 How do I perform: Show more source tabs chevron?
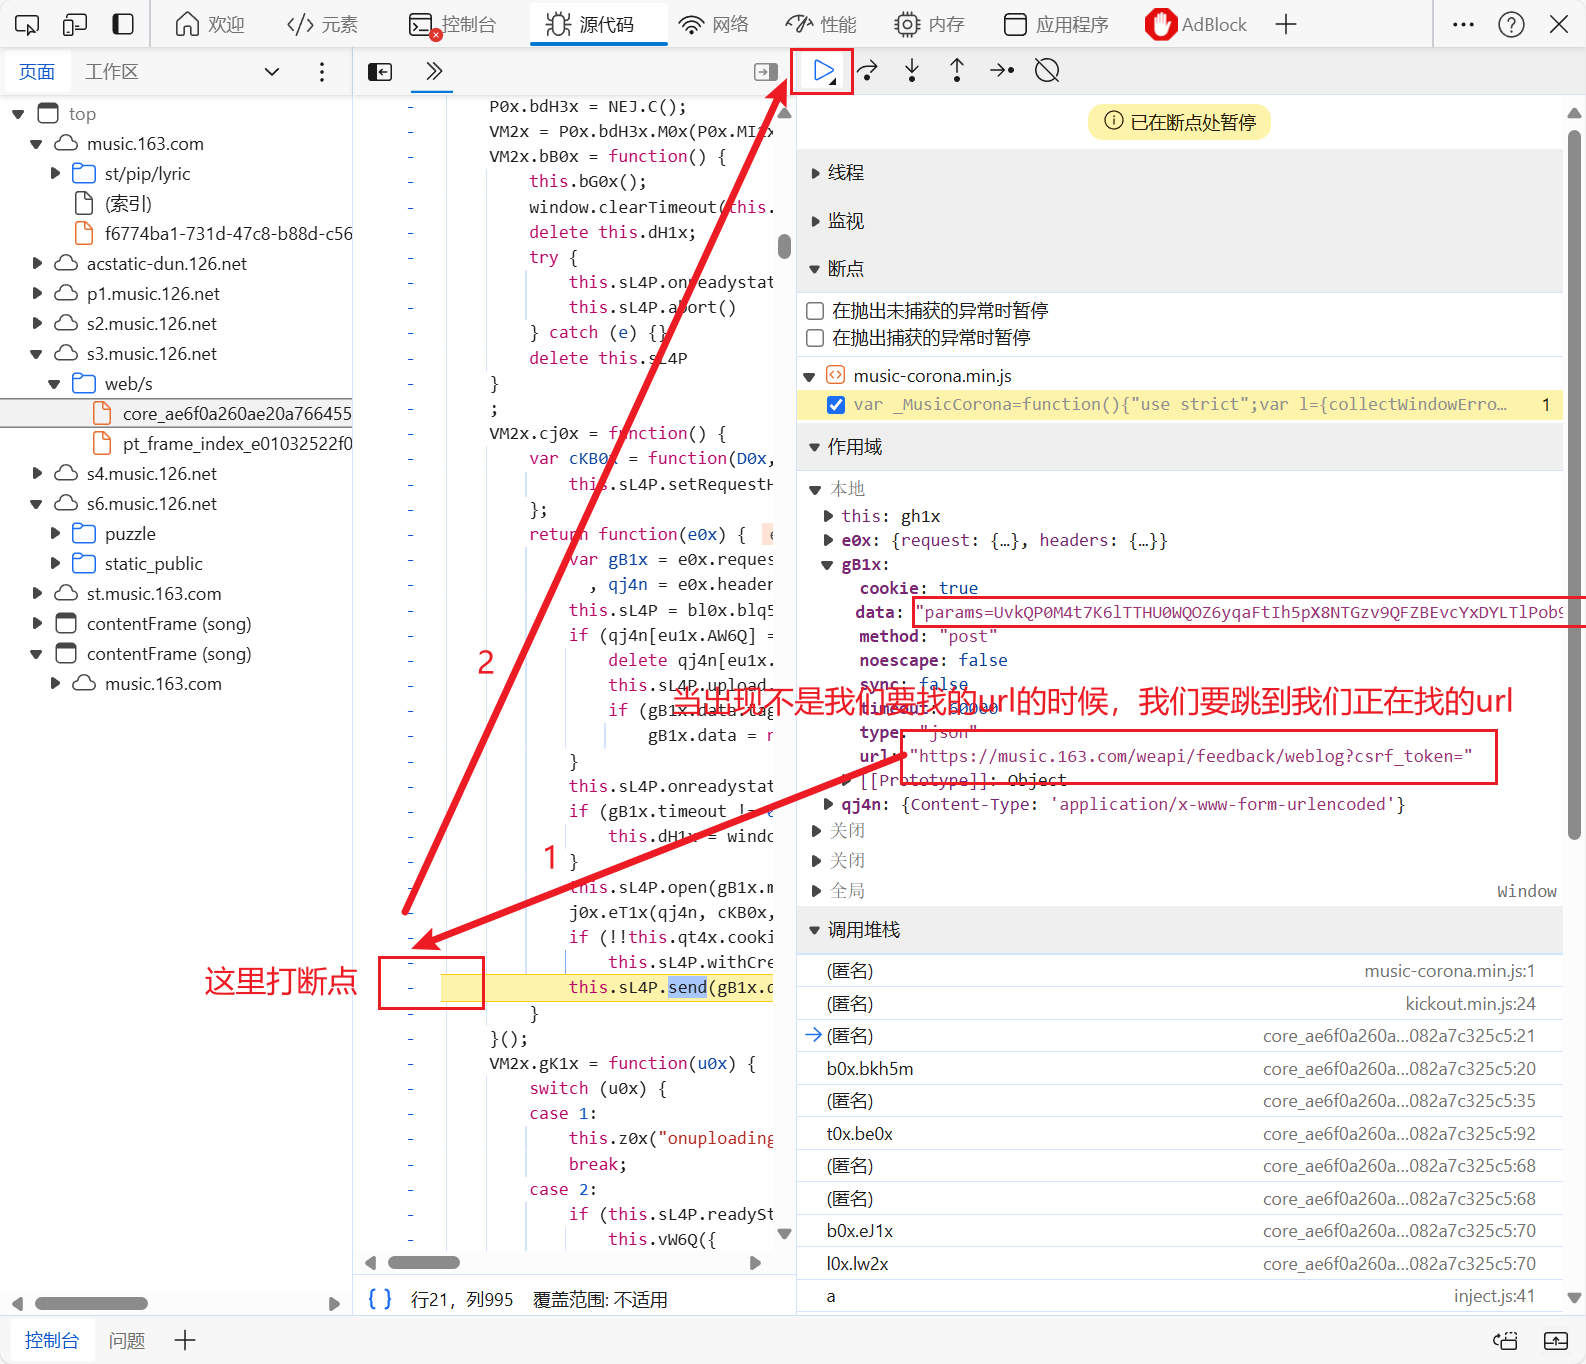[433, 71]
